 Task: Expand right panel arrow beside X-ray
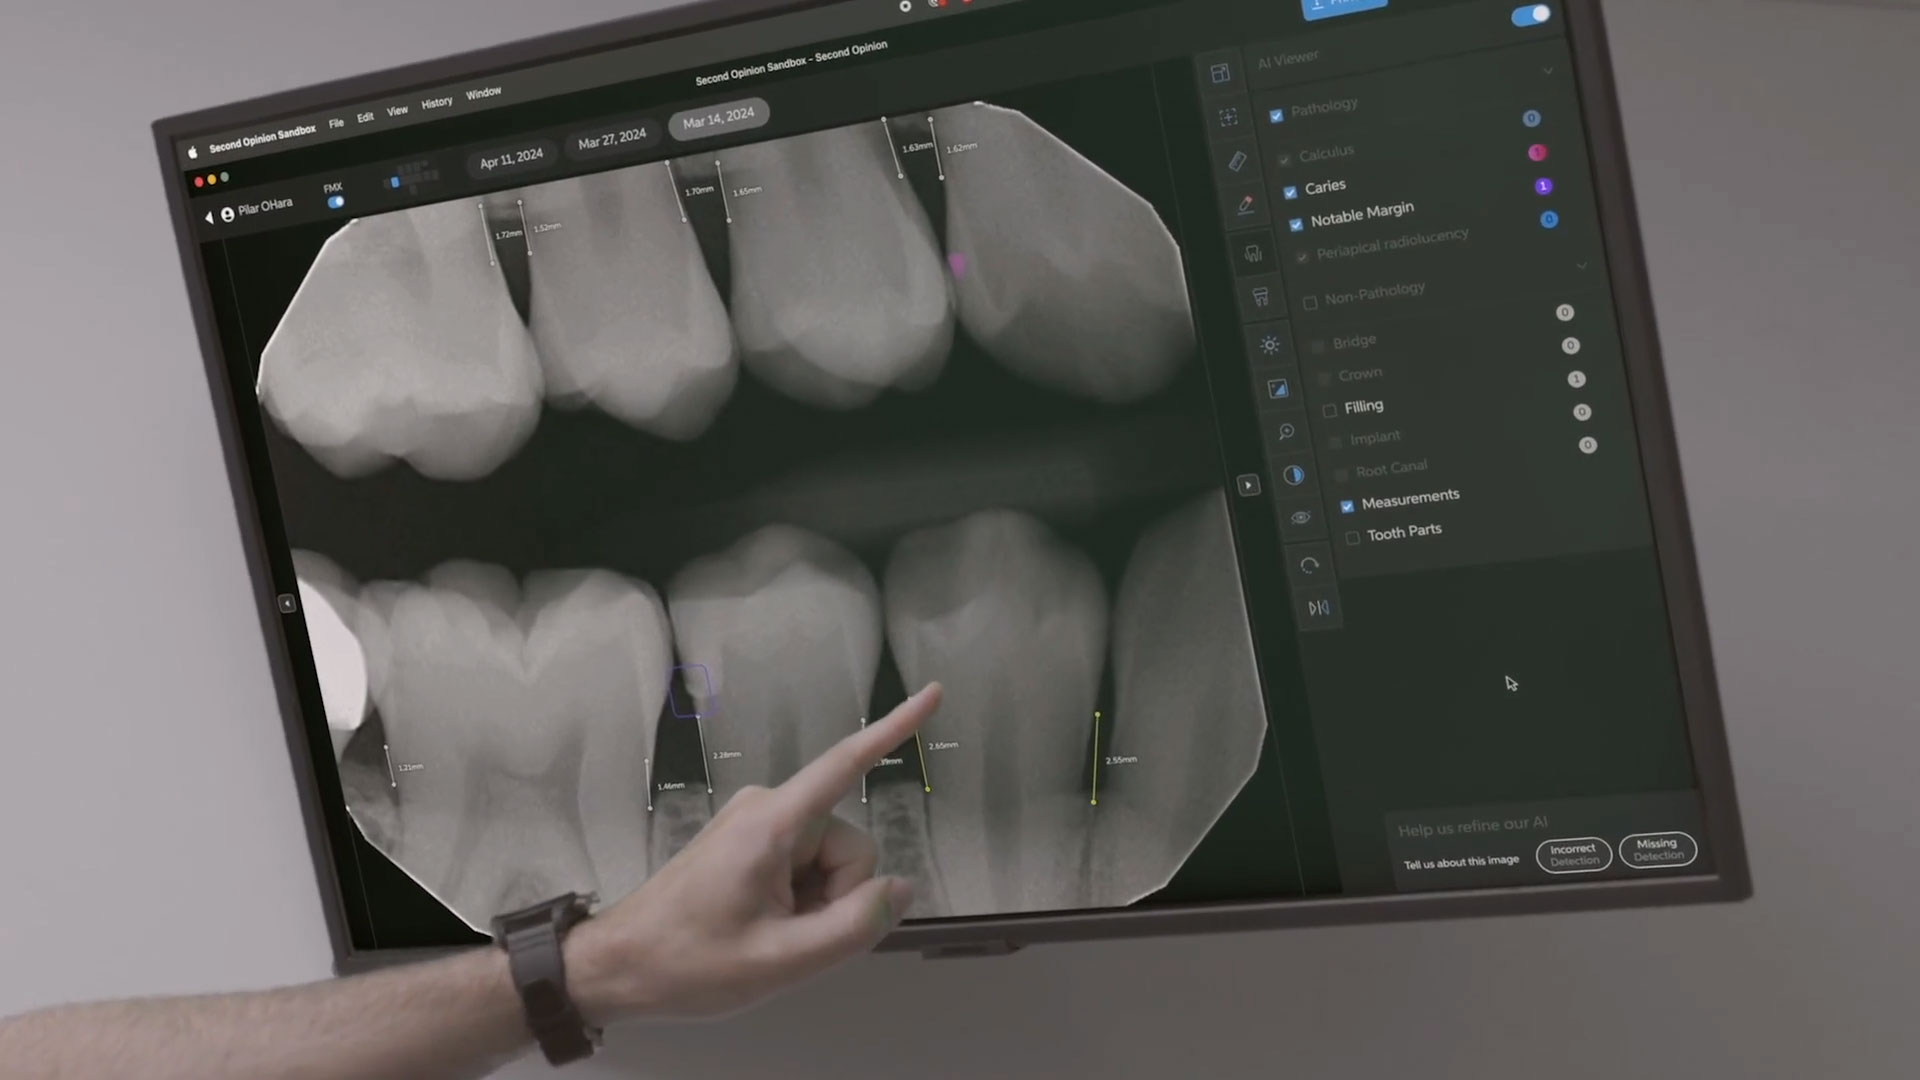(1248, 485)
